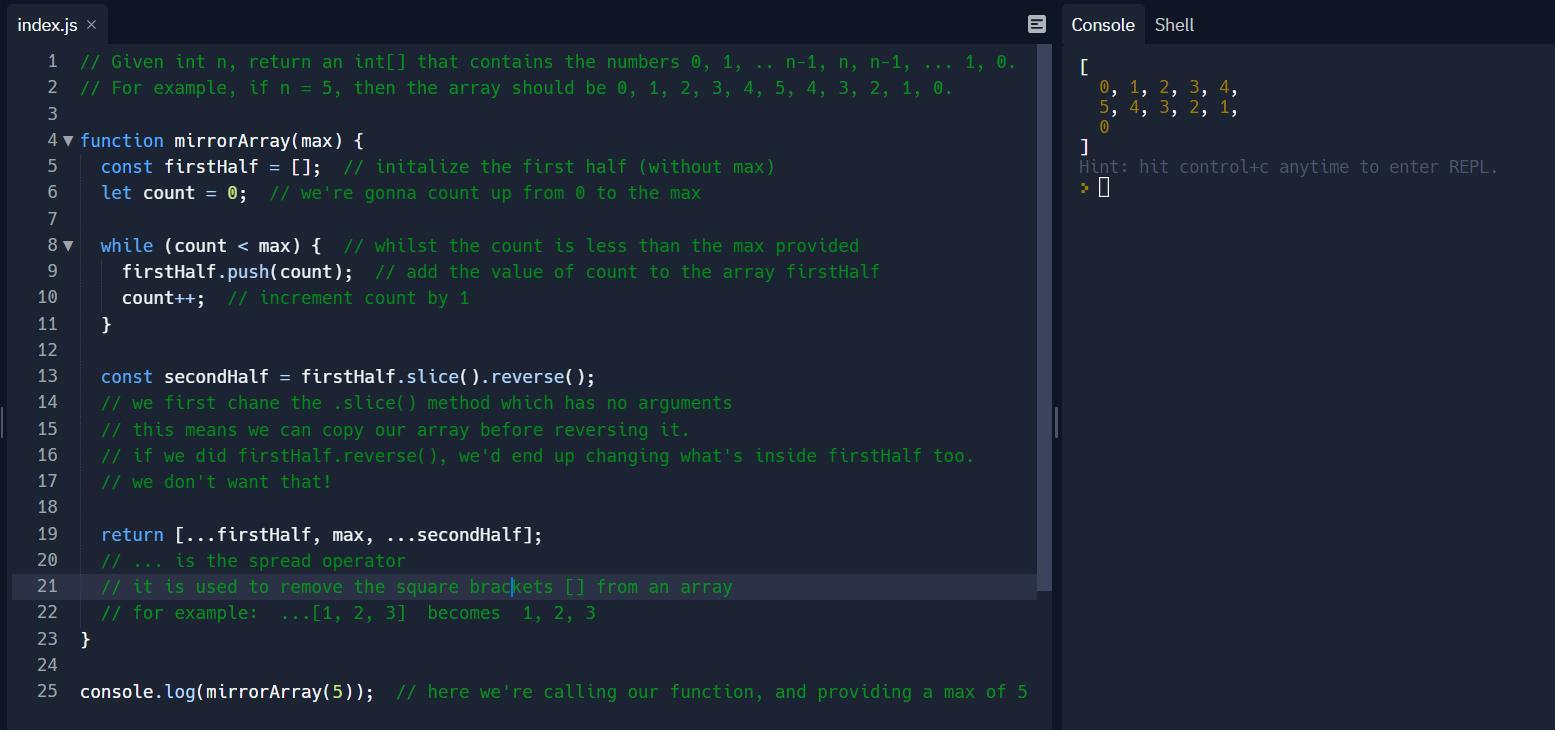Click the 'return' keyword on line 19
Screen dimensions: 1555x730
[131, 535]
